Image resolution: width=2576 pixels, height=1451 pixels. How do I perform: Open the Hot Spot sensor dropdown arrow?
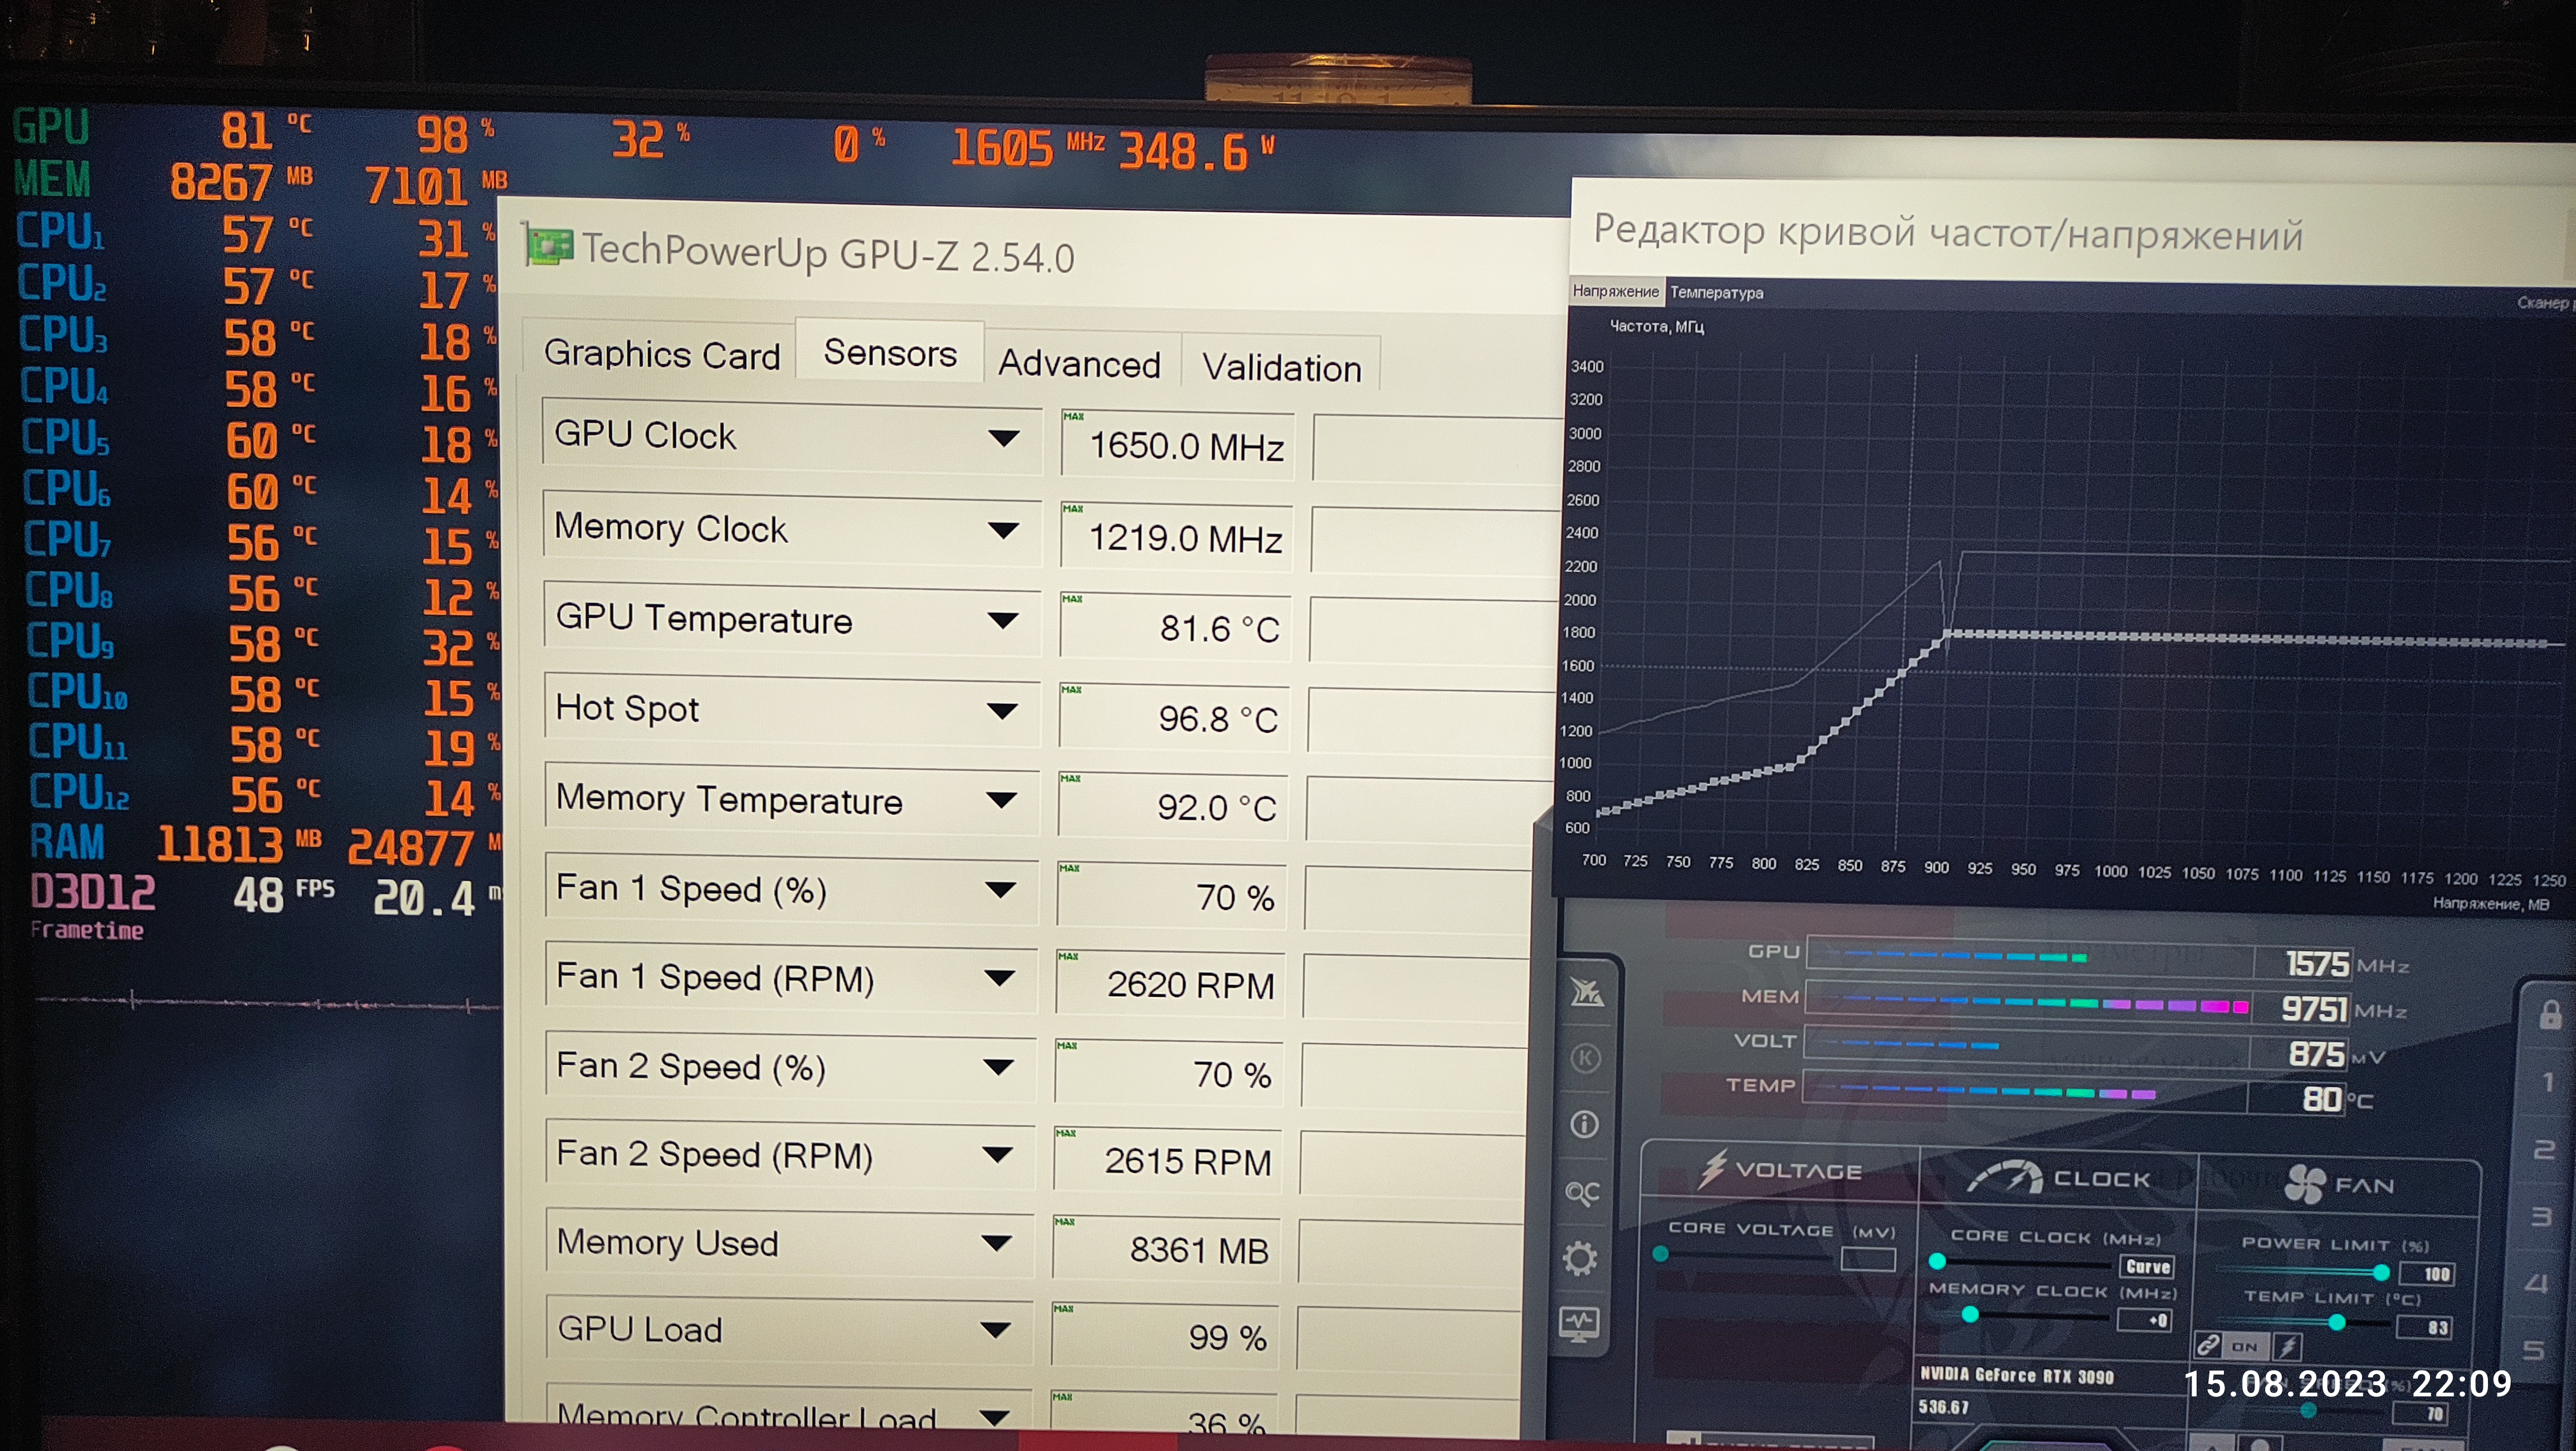tap(1001, 711)
